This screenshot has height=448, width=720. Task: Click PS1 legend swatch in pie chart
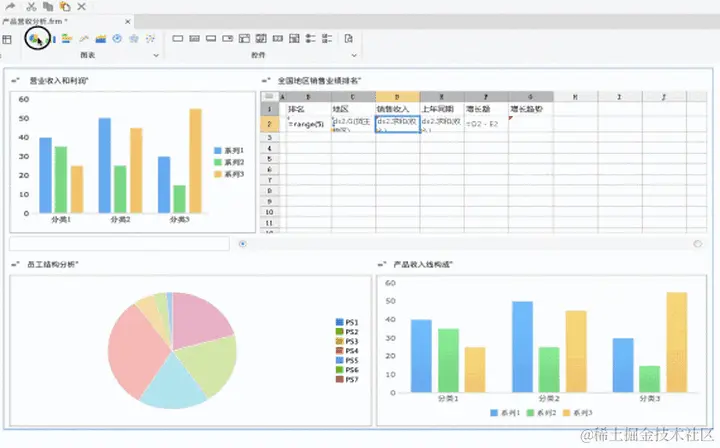pyautogui.click(x=339, y=322)
